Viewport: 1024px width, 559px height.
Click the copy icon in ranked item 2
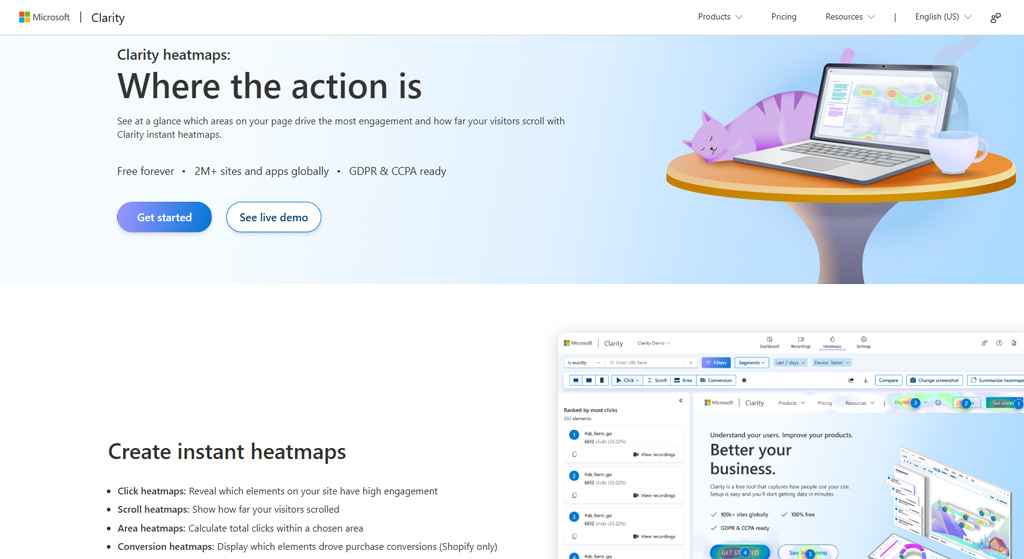tap(575, 495)
